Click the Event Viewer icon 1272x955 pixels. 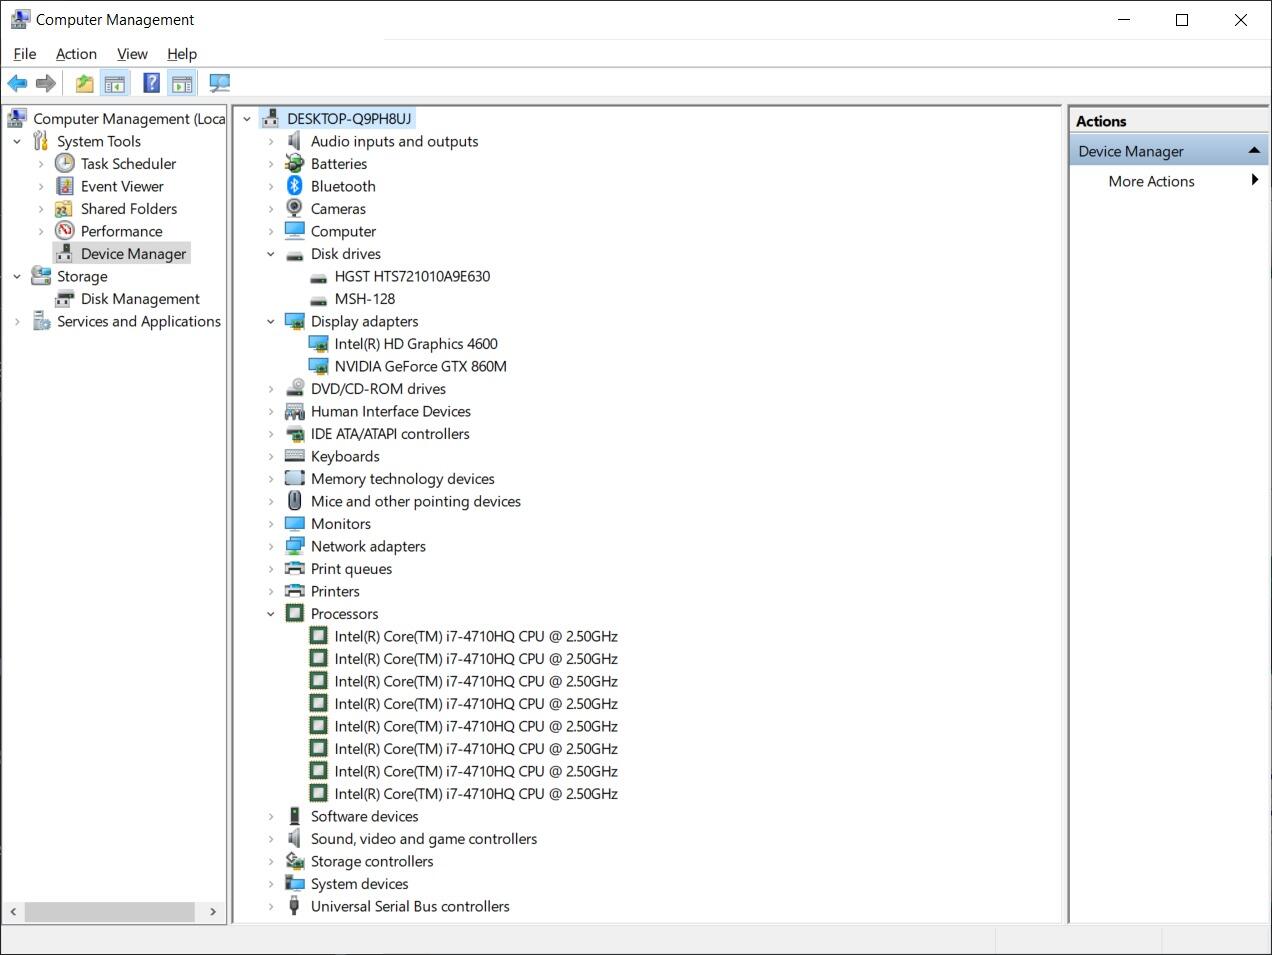click(x=65, y=186)
